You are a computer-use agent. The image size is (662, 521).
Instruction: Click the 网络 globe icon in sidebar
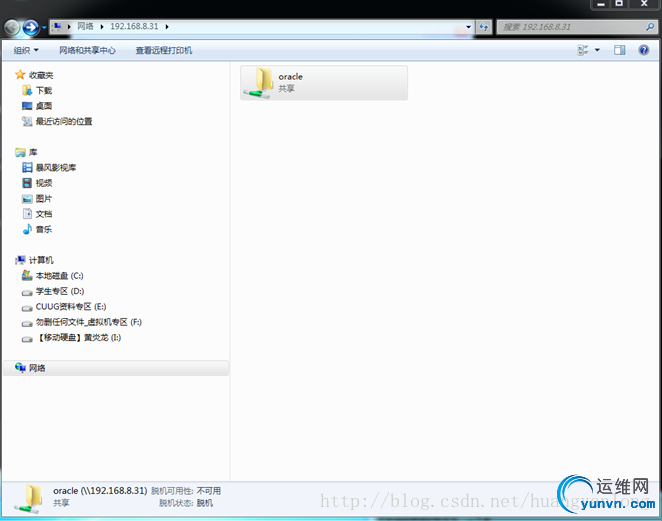click(20, 368)
